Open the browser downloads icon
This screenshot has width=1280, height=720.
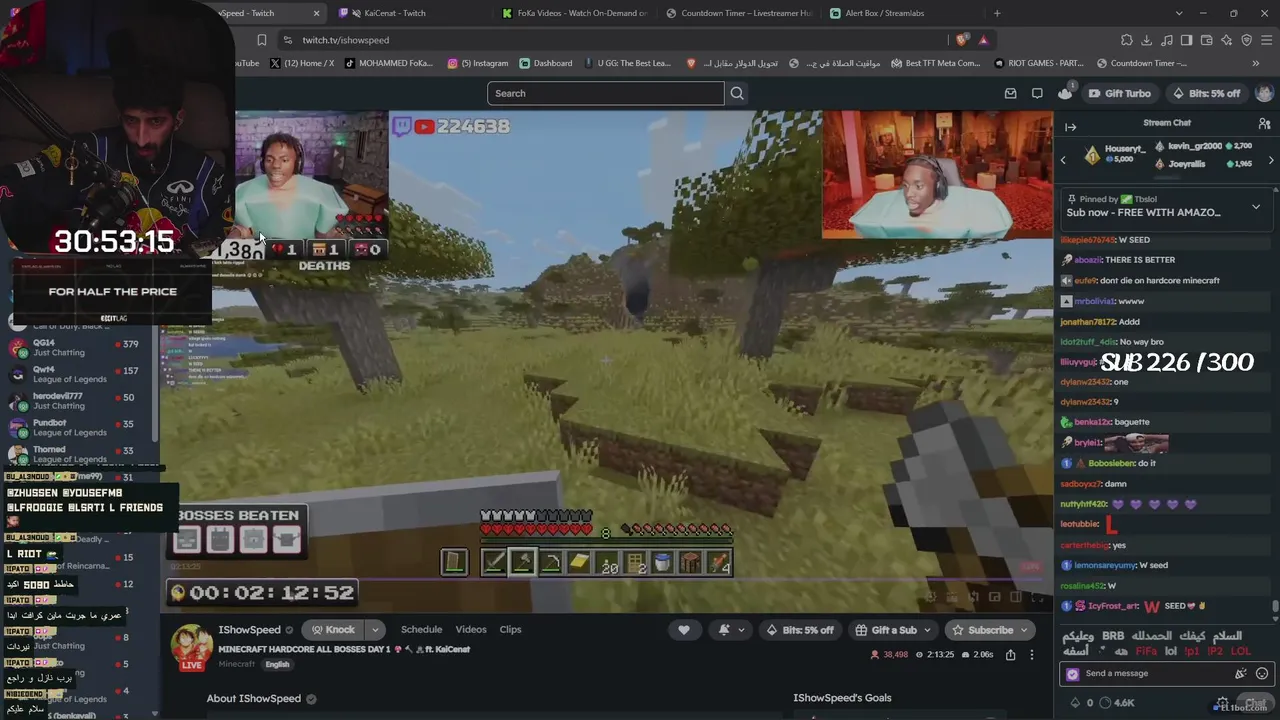point(1147,40)
